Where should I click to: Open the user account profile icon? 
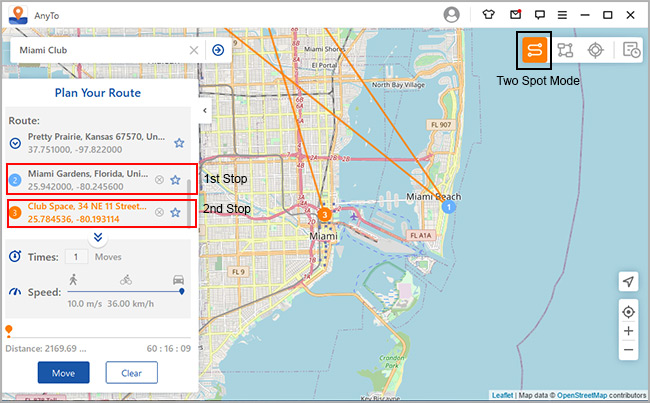(452, 15)
